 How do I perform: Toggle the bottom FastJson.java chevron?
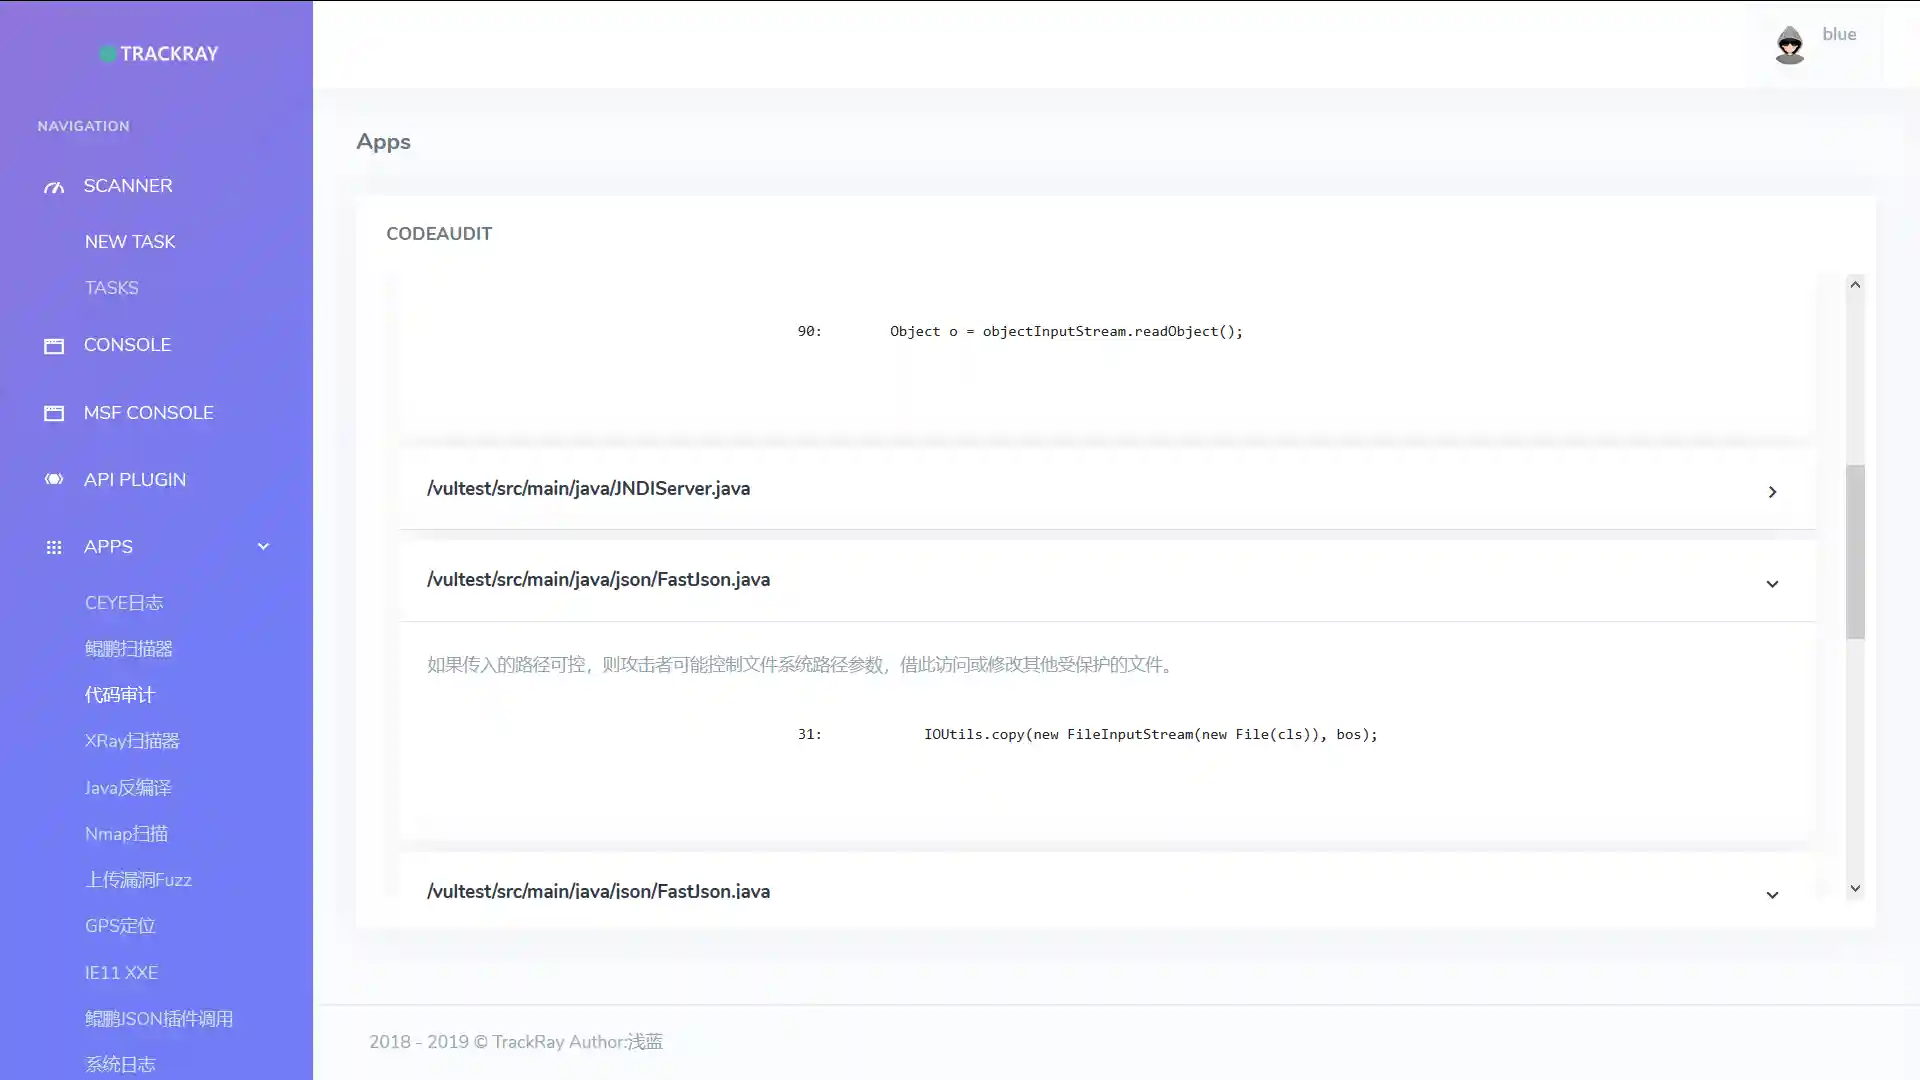pyautogui.click(x=1771, y=894)
